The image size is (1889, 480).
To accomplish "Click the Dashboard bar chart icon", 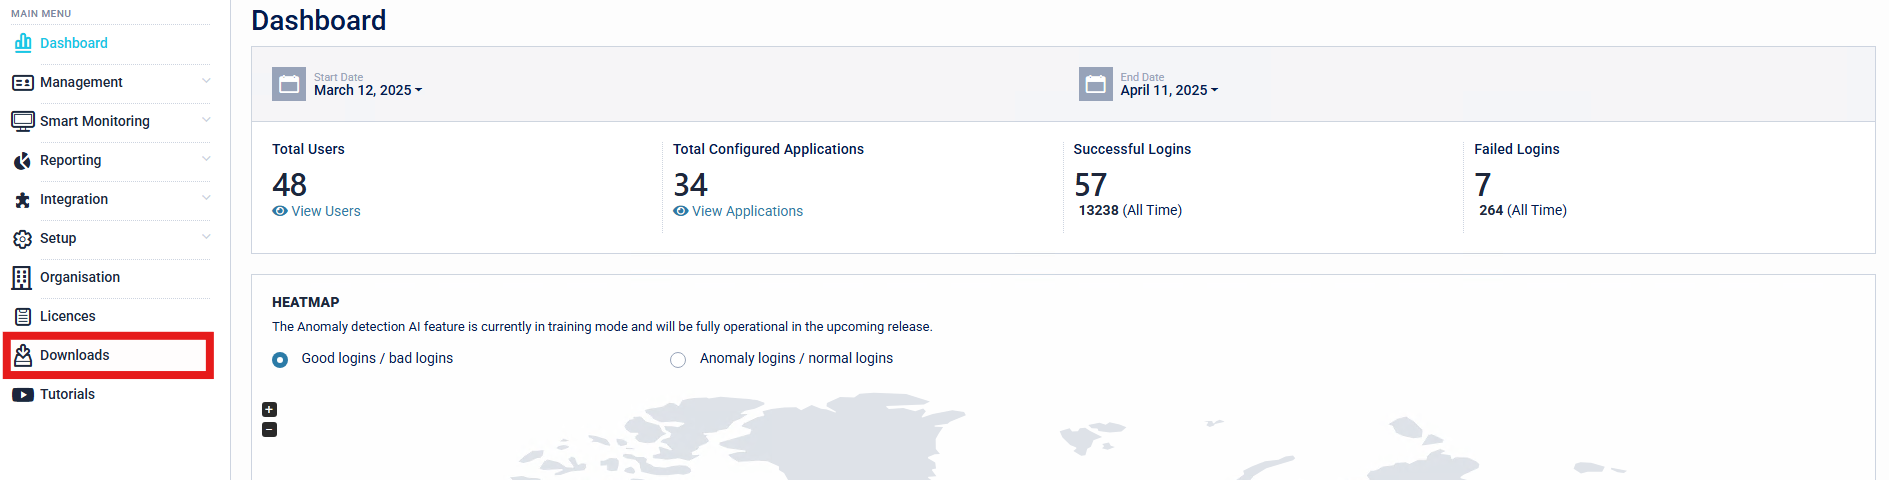I will click(x=22, y=43).
